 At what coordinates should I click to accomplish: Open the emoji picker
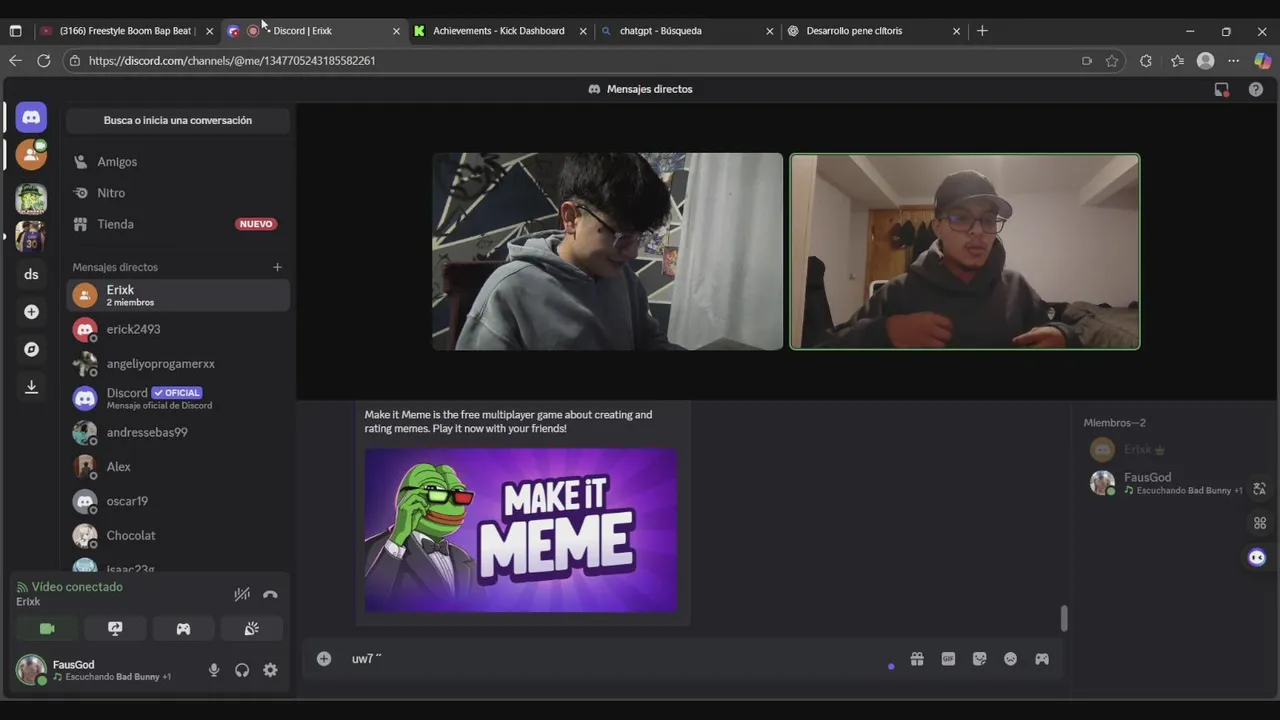pos(1011,659)
